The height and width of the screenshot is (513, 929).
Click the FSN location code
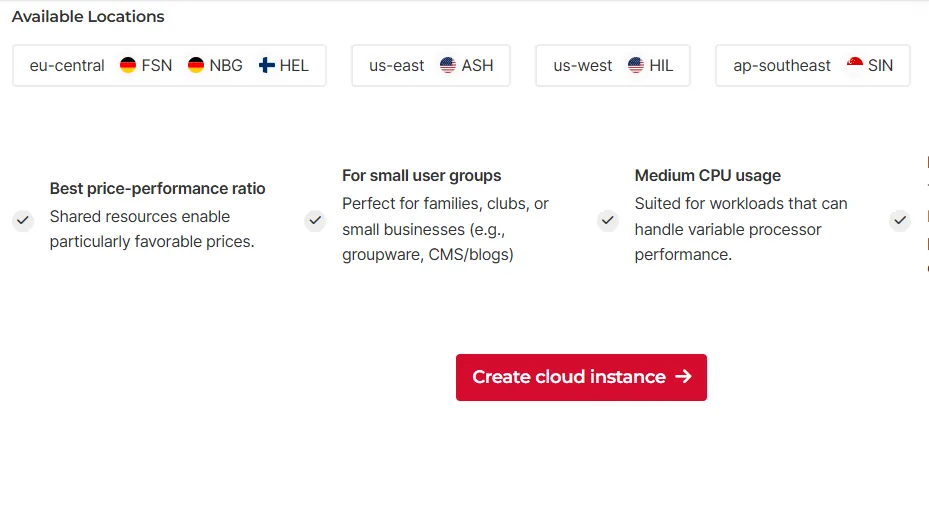point(157,66)
